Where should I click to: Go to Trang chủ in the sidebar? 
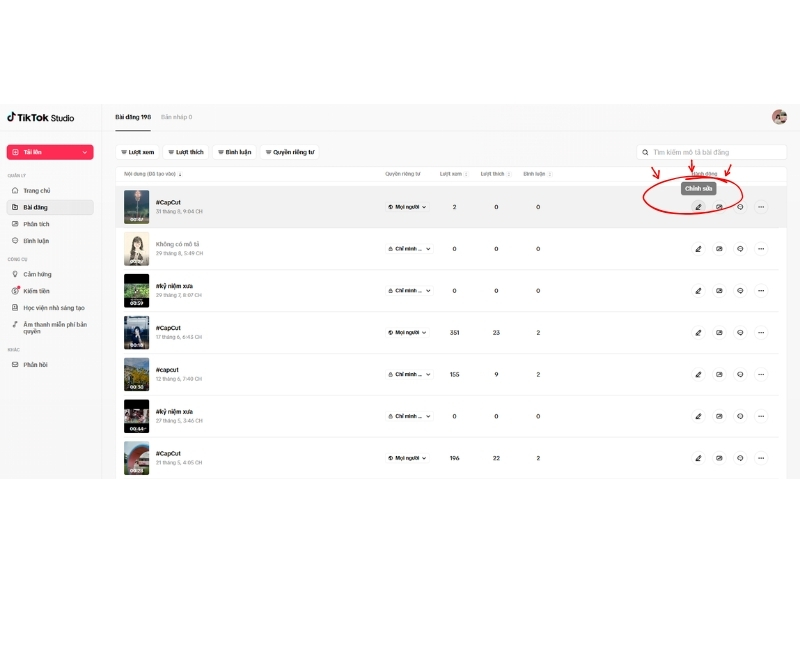coord(50,191)
